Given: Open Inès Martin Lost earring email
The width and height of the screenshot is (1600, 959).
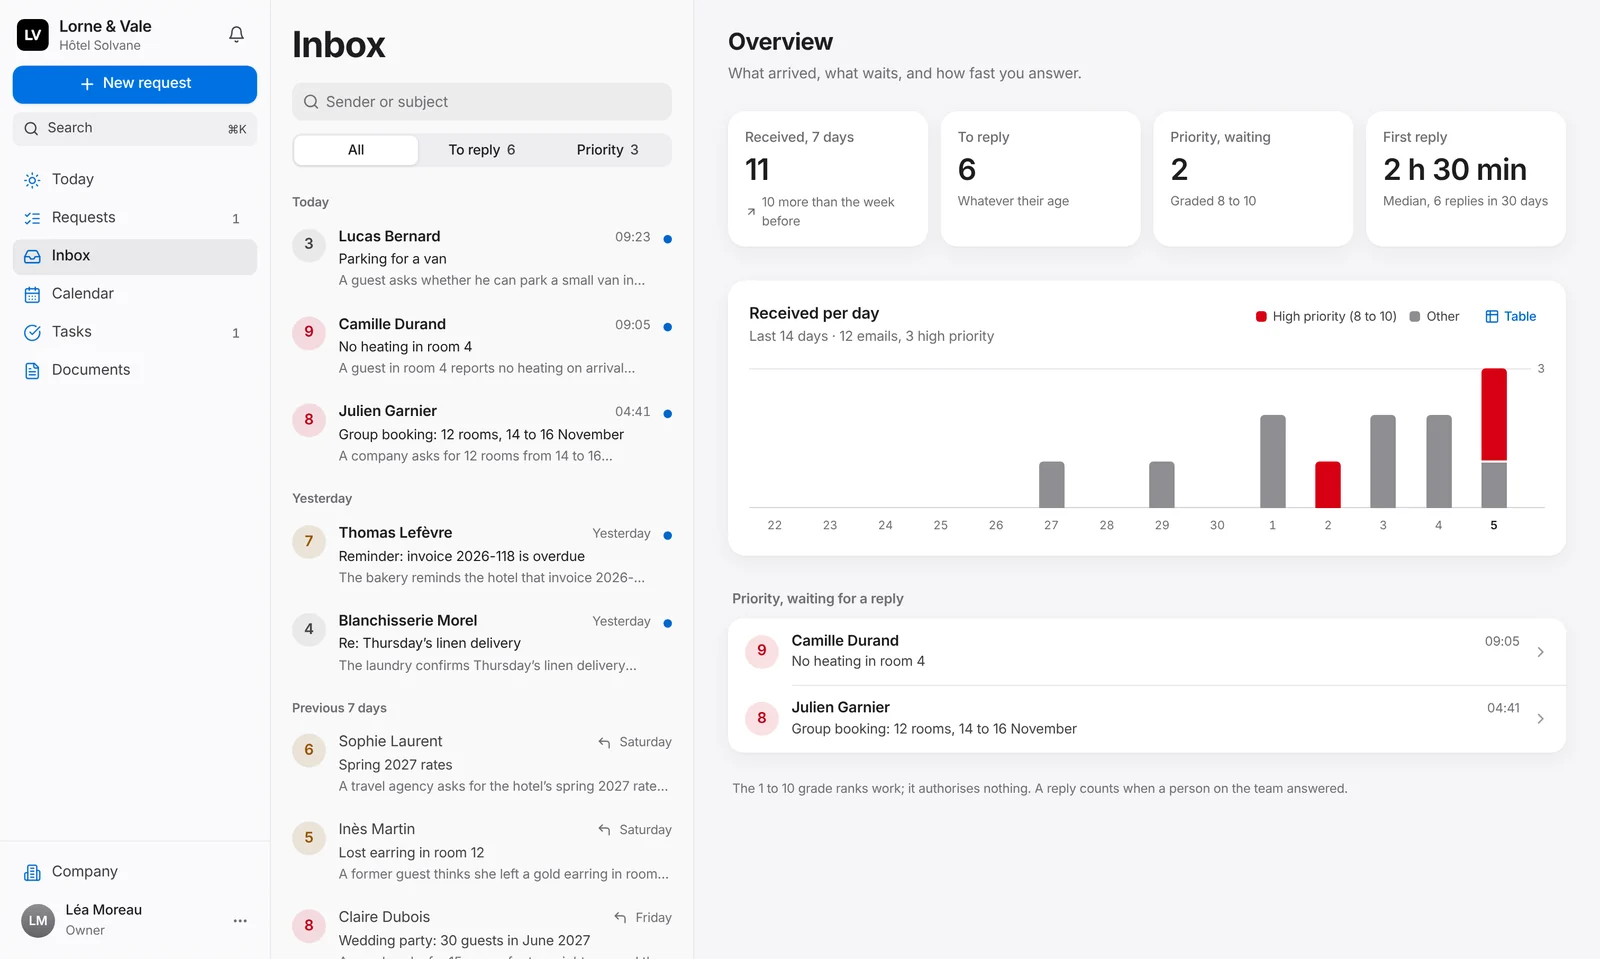Looking at the screenshot, I should 482,851.
